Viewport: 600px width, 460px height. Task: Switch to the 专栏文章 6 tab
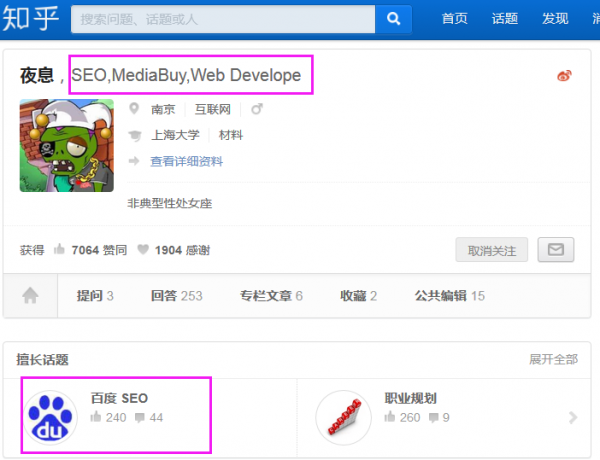click(x=271, y=295)
